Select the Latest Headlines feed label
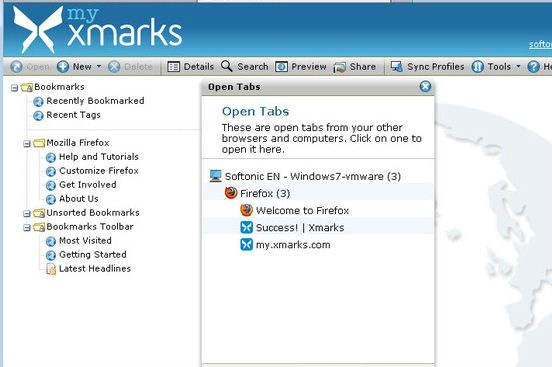552x367 pixels. point(95,269)
